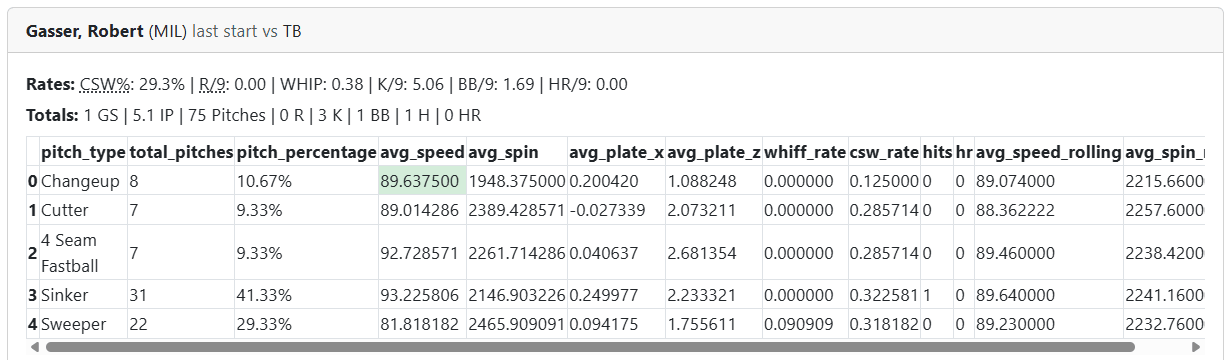Click the Sweeper pitch type cell

pyautogui.click(x=83, y=324)
